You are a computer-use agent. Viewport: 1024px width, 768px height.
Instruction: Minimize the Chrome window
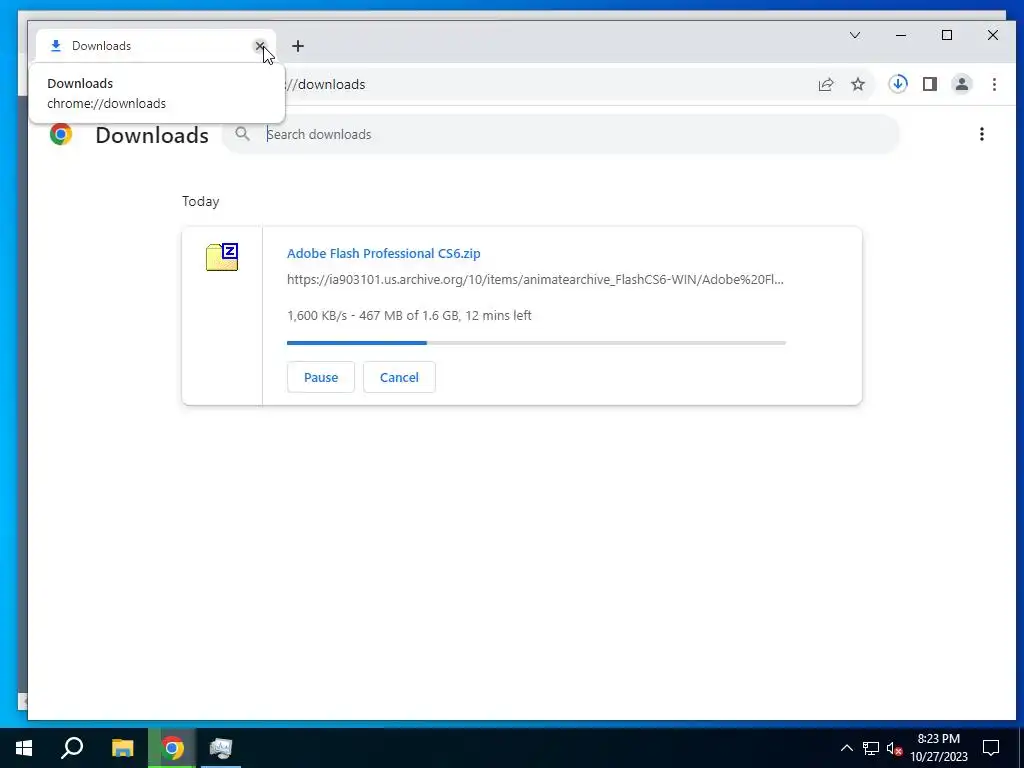[x=901, y=35]
